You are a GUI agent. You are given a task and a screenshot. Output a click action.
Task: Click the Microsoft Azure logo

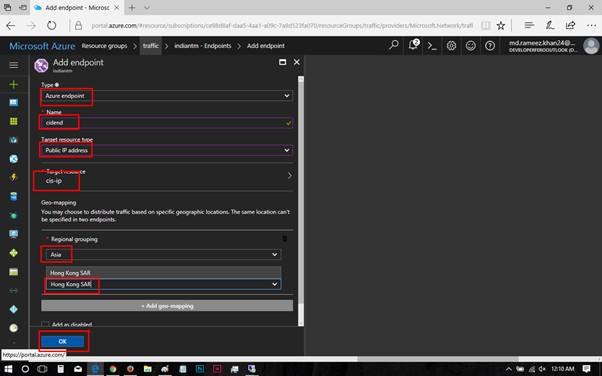coord(42,46)
